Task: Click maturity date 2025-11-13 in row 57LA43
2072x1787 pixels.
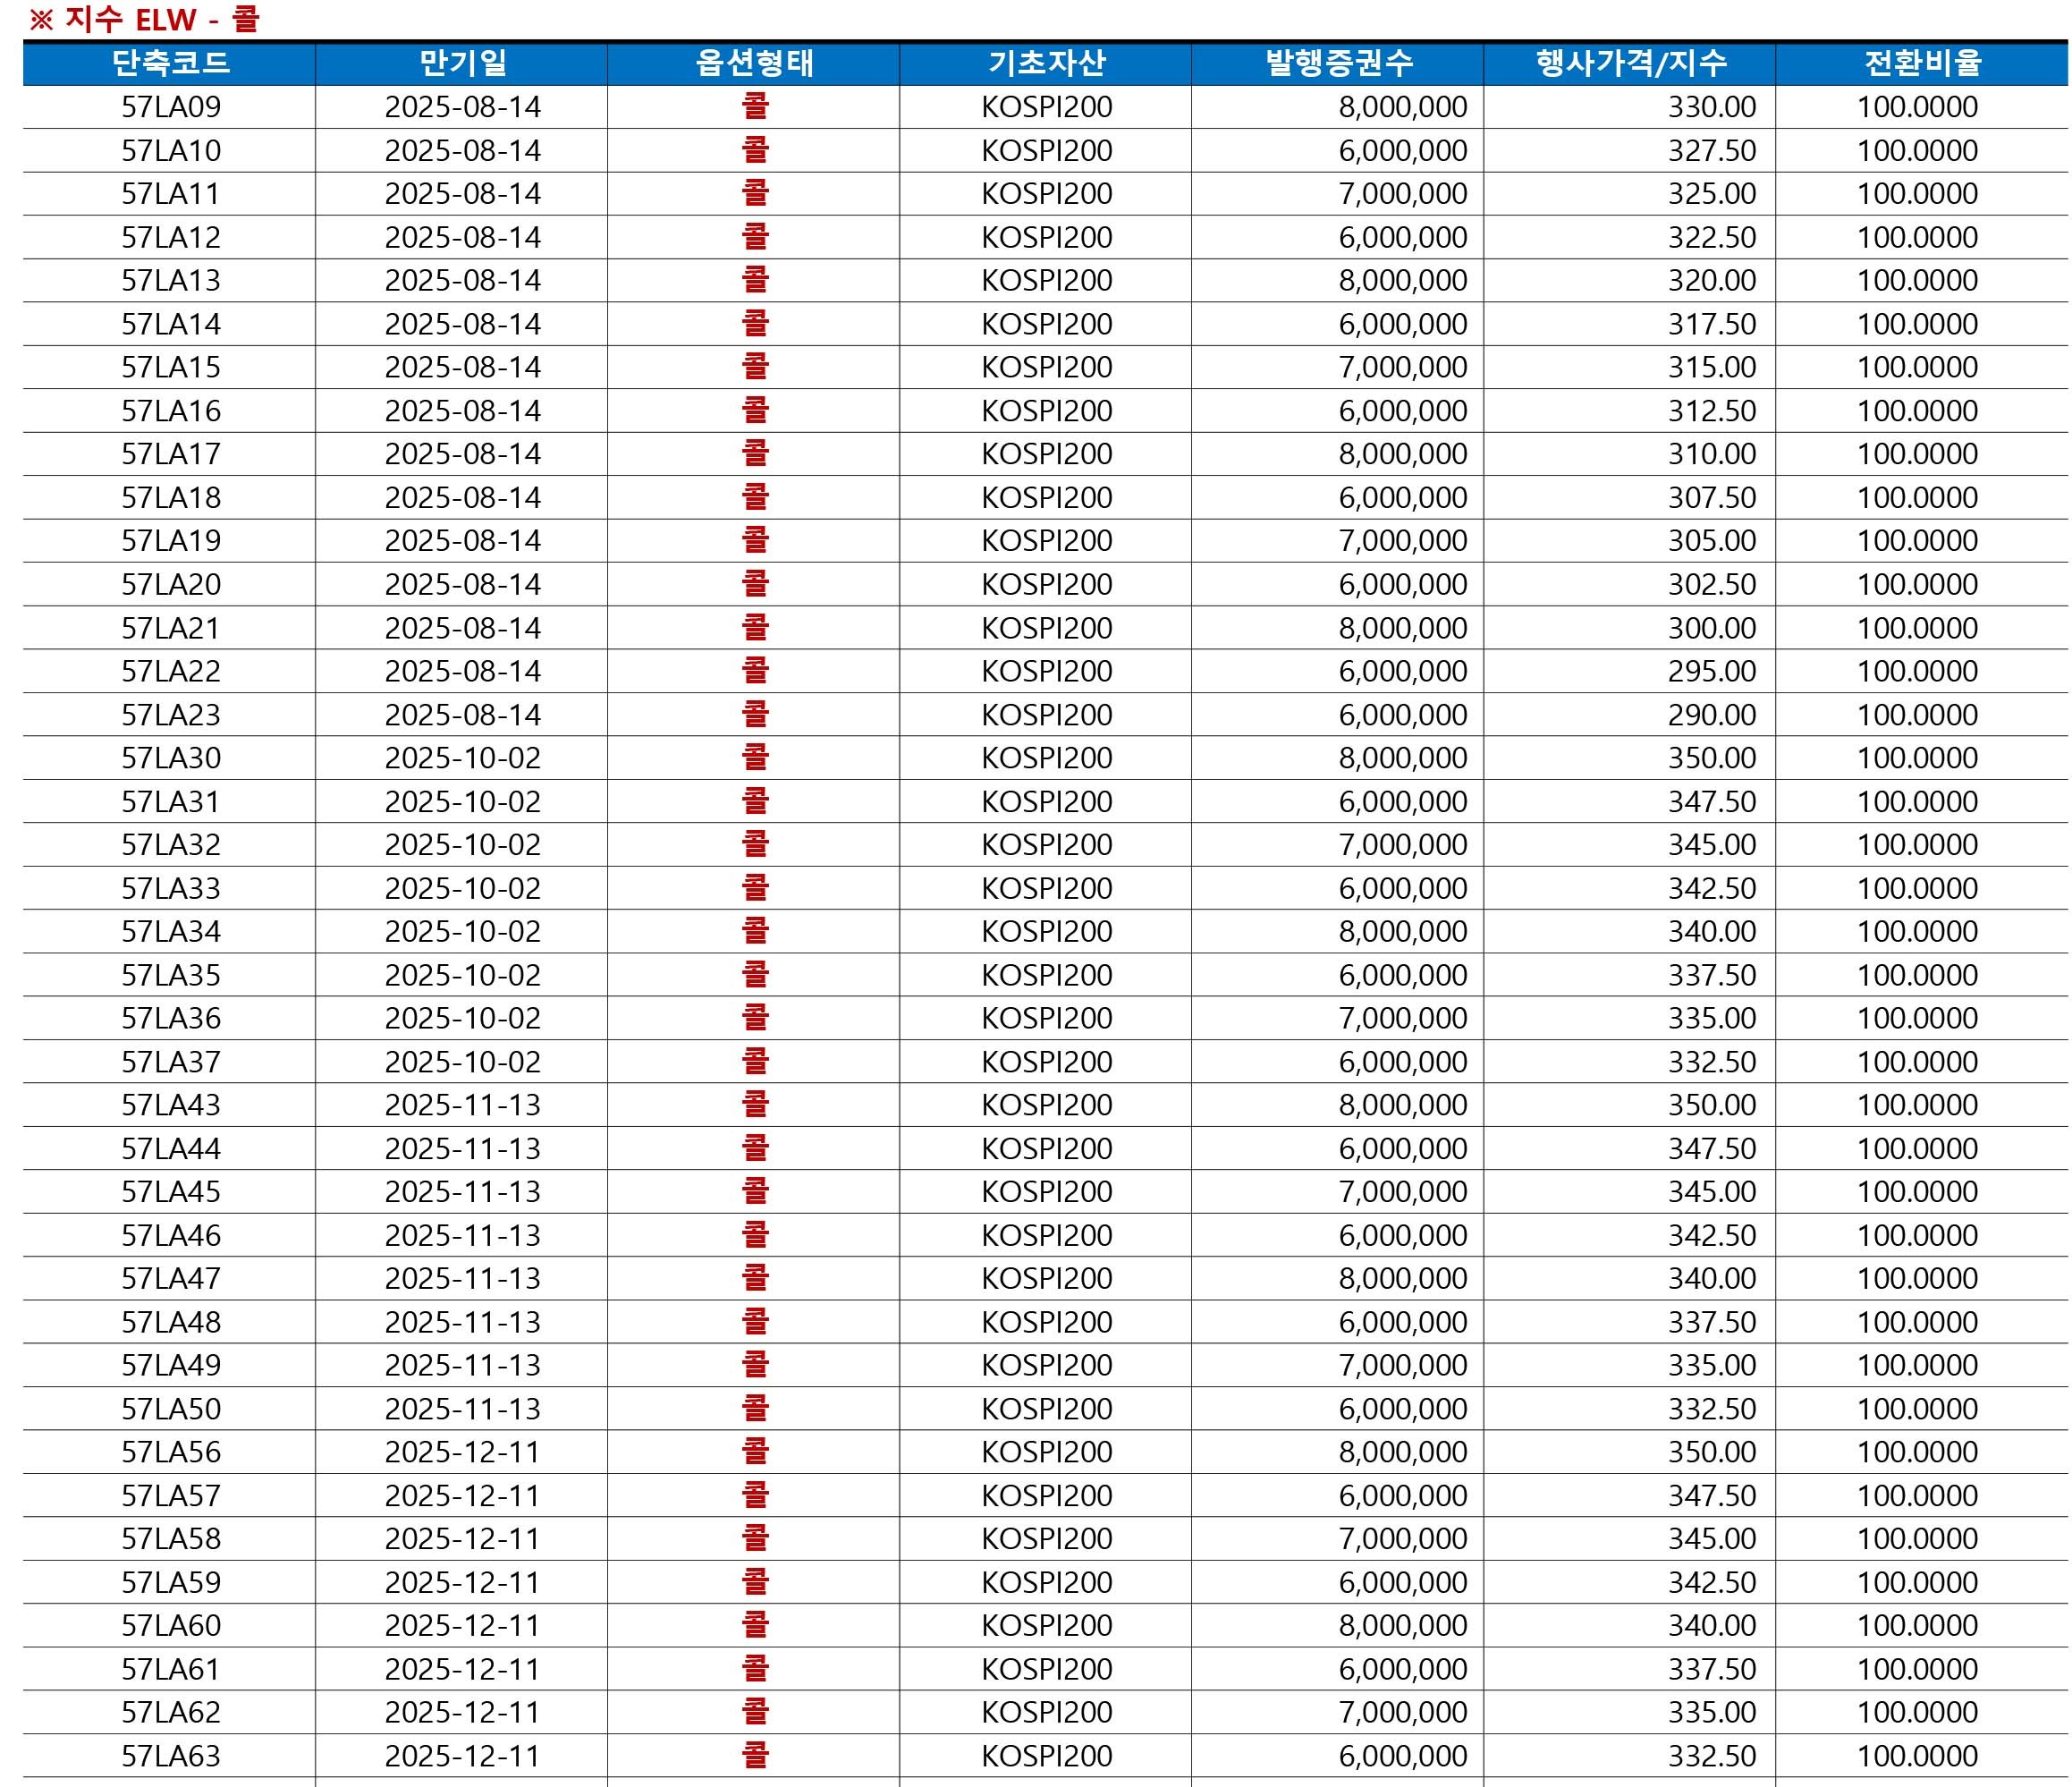Action: (x=463, y=1106)
